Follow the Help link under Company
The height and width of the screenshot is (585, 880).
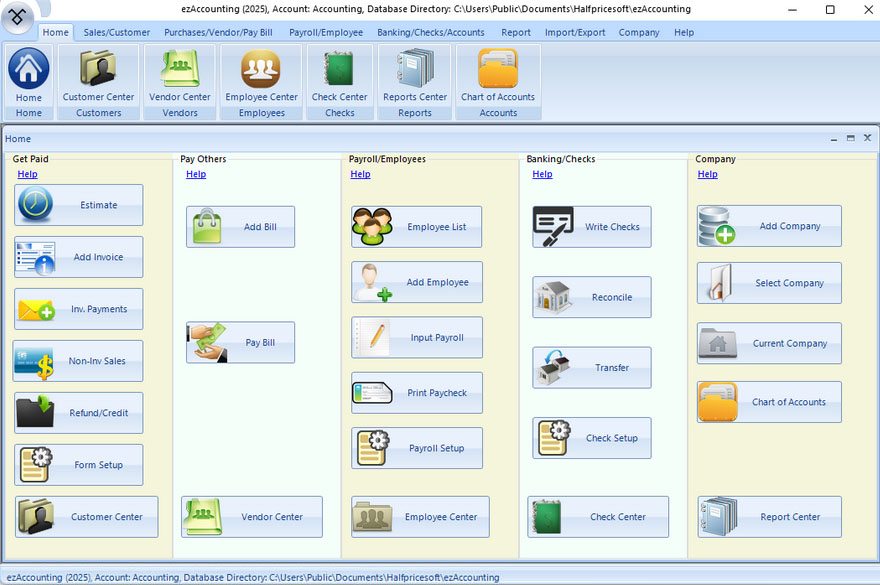707,174
